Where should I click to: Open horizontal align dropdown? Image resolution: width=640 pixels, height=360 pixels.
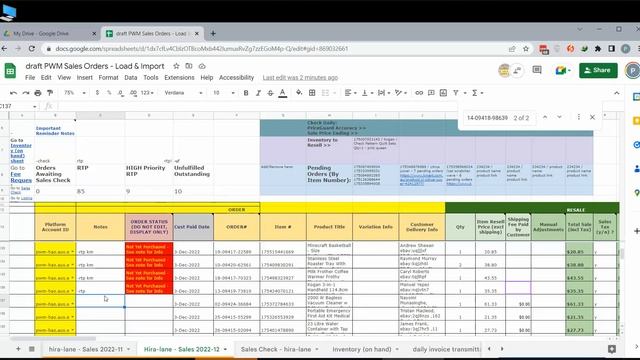350,93
